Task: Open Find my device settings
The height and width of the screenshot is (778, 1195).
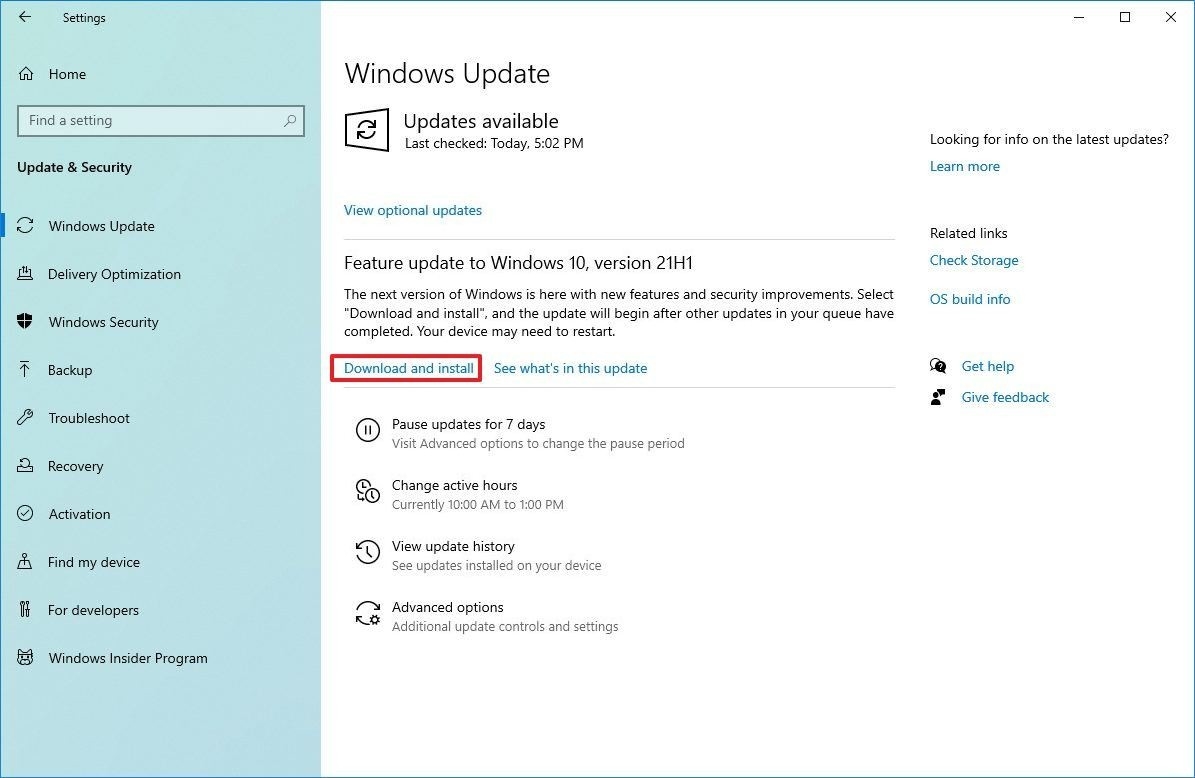Action: [x=94, y=562]
